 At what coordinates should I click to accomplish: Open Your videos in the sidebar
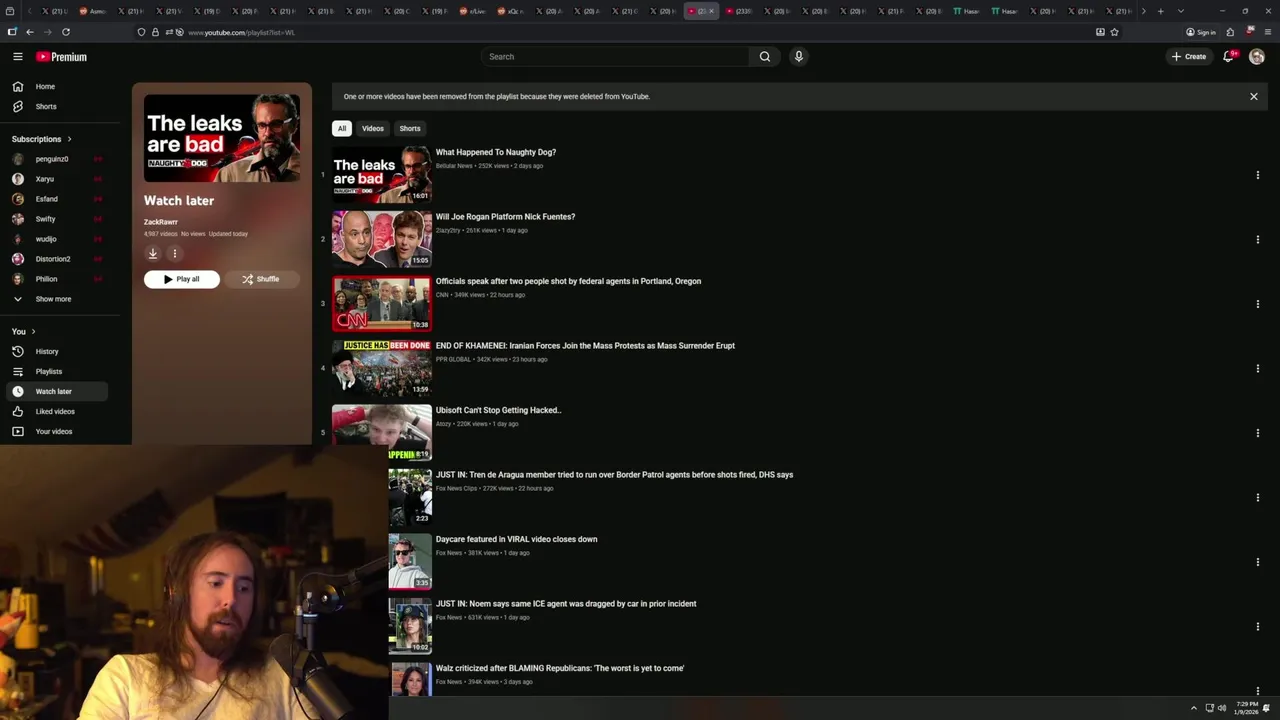click(56, 432)
